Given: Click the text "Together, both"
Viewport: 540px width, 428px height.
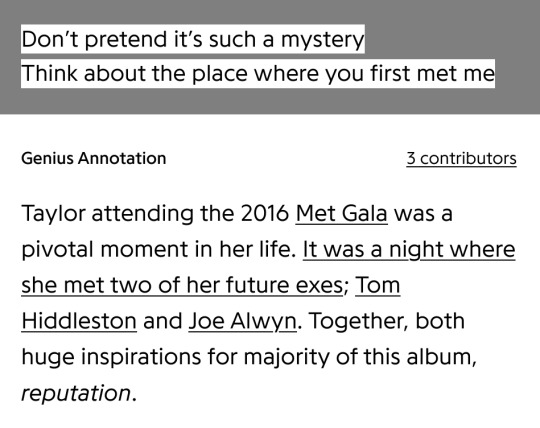Looking at the screenshot, I should point(386,321).
